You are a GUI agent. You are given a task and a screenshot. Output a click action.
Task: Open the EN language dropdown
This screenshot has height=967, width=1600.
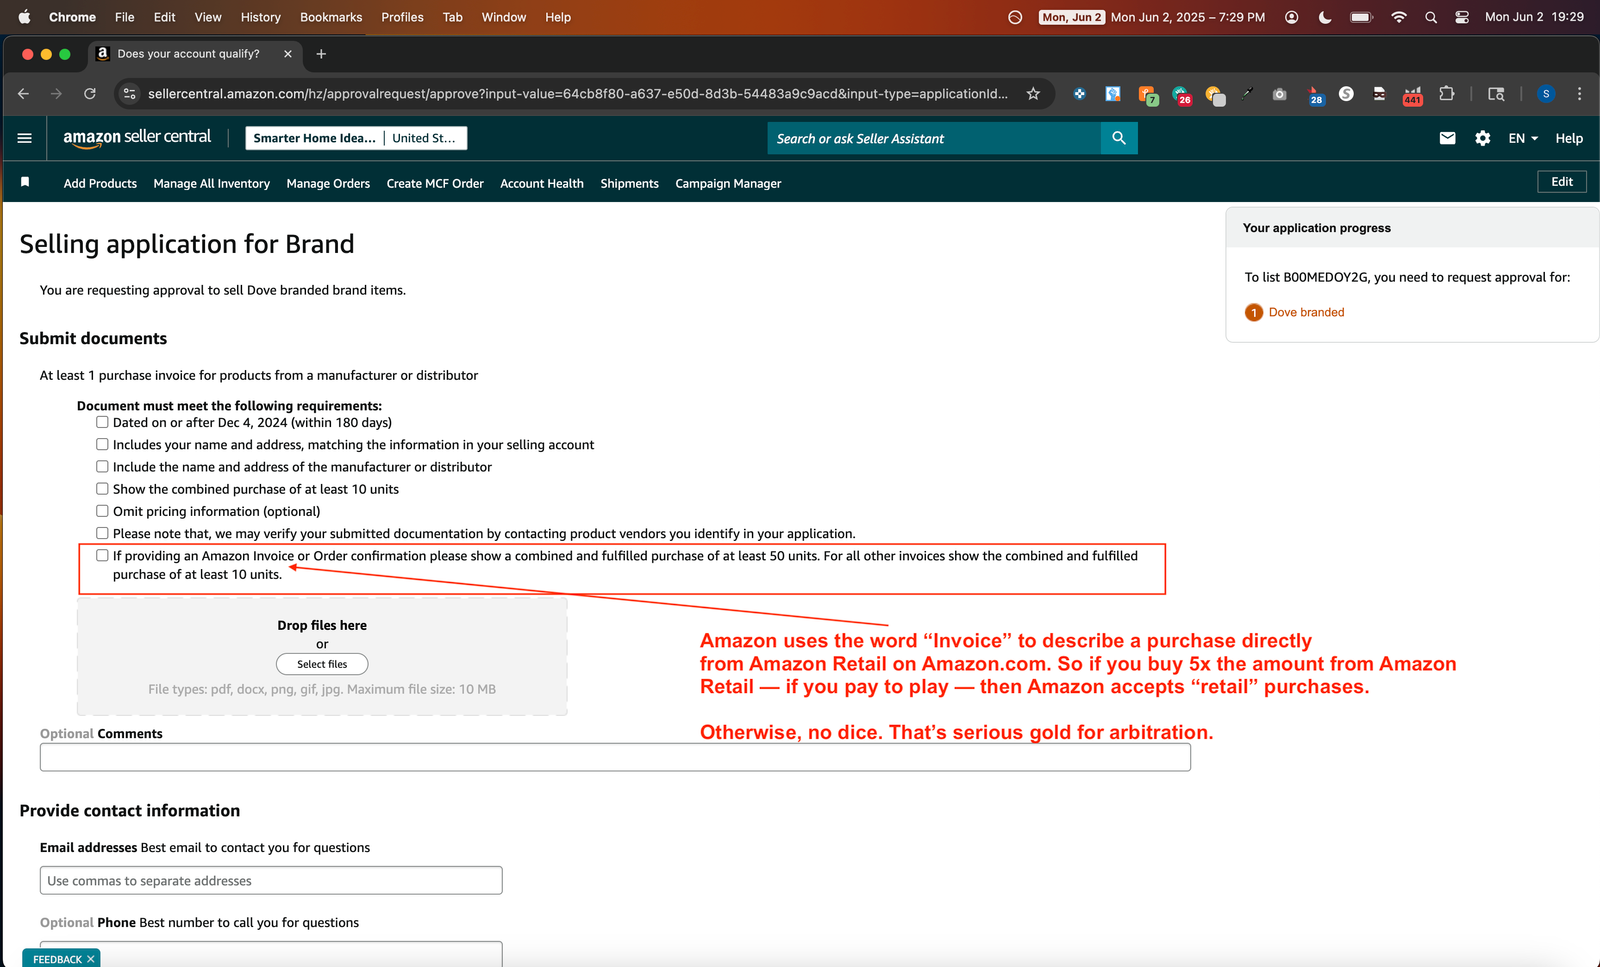coord(1523,138)
